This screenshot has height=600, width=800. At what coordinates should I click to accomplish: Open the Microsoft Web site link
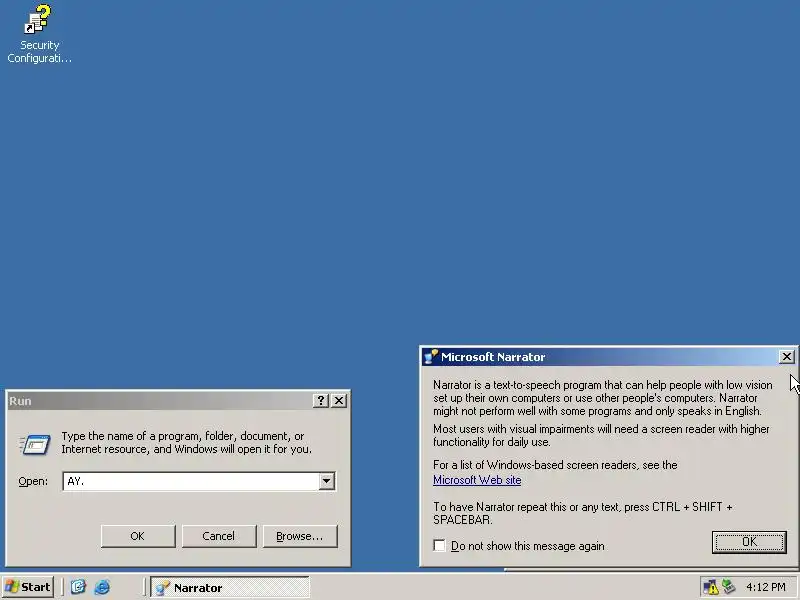(477, 480)
